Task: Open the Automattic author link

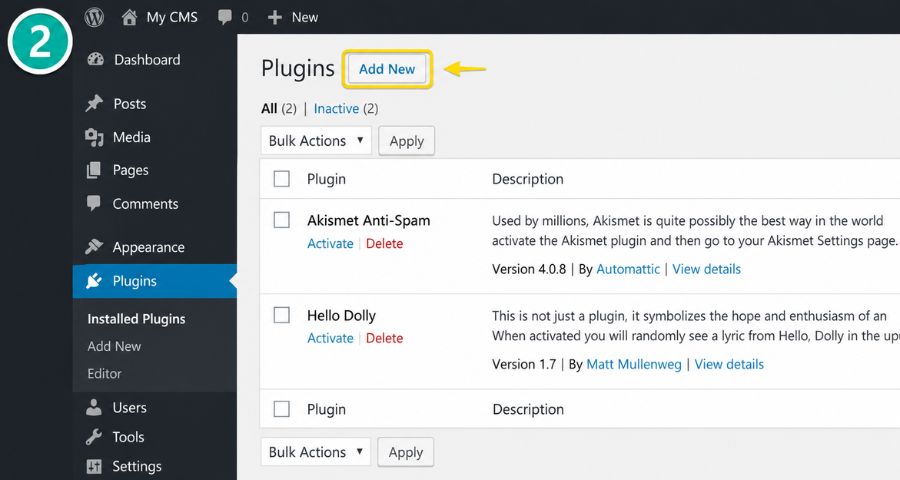Action: point(628,269)
